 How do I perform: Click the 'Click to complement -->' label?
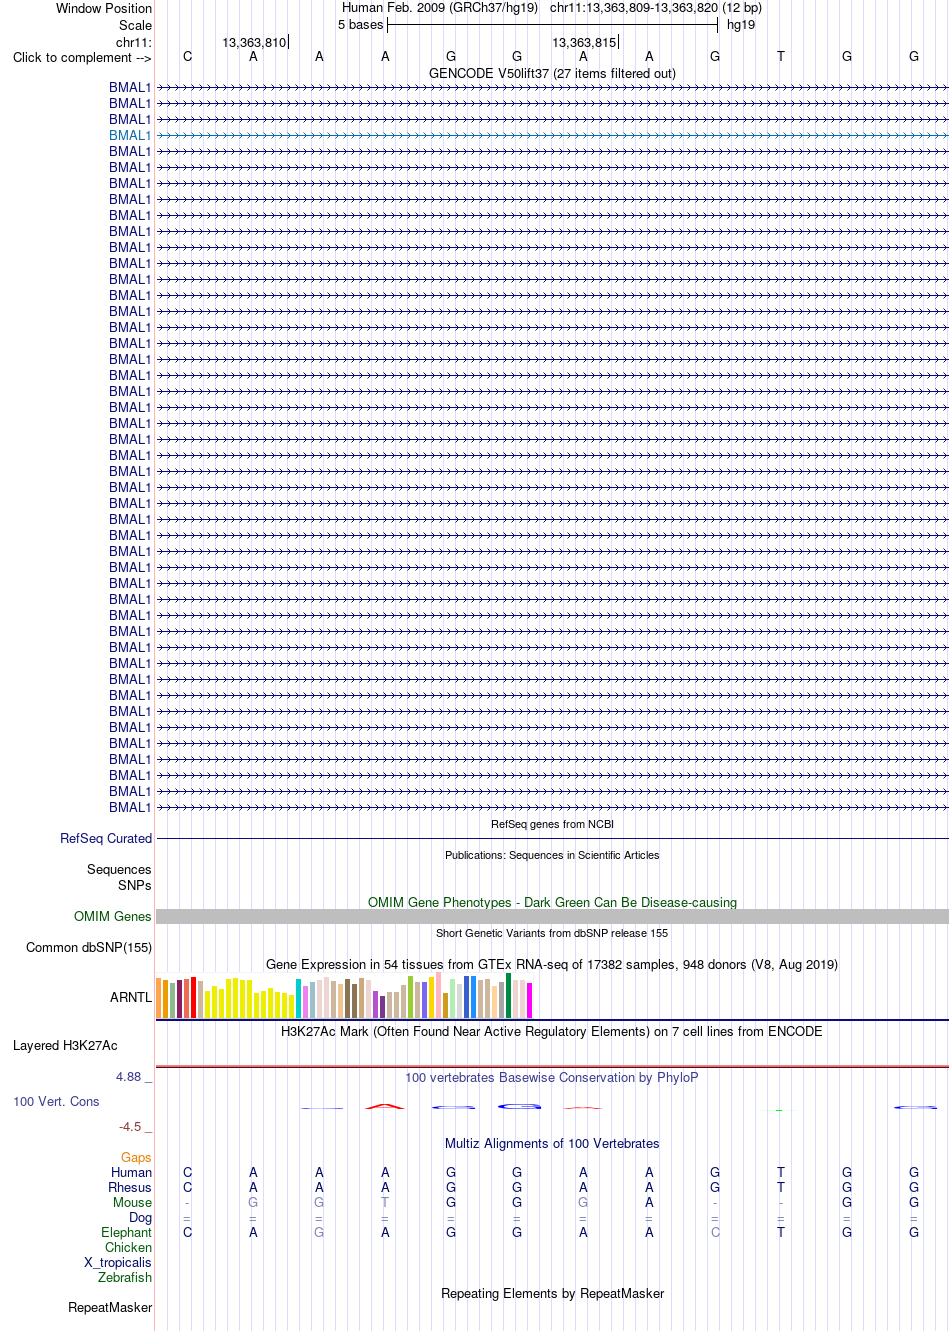coord(82,57)
